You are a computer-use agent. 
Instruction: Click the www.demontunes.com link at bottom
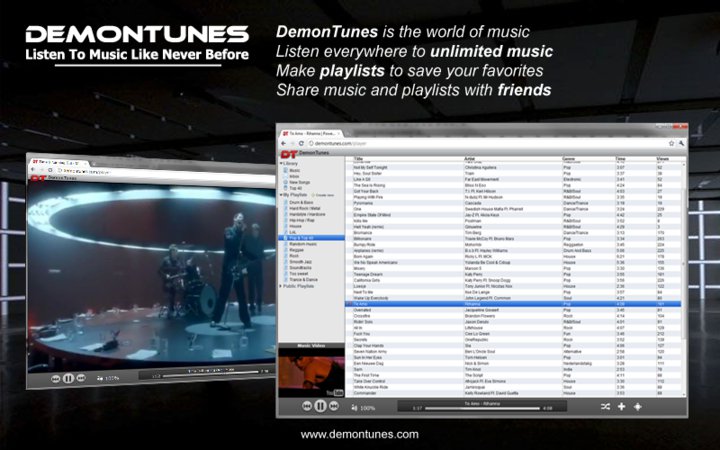tap(360, 434)
